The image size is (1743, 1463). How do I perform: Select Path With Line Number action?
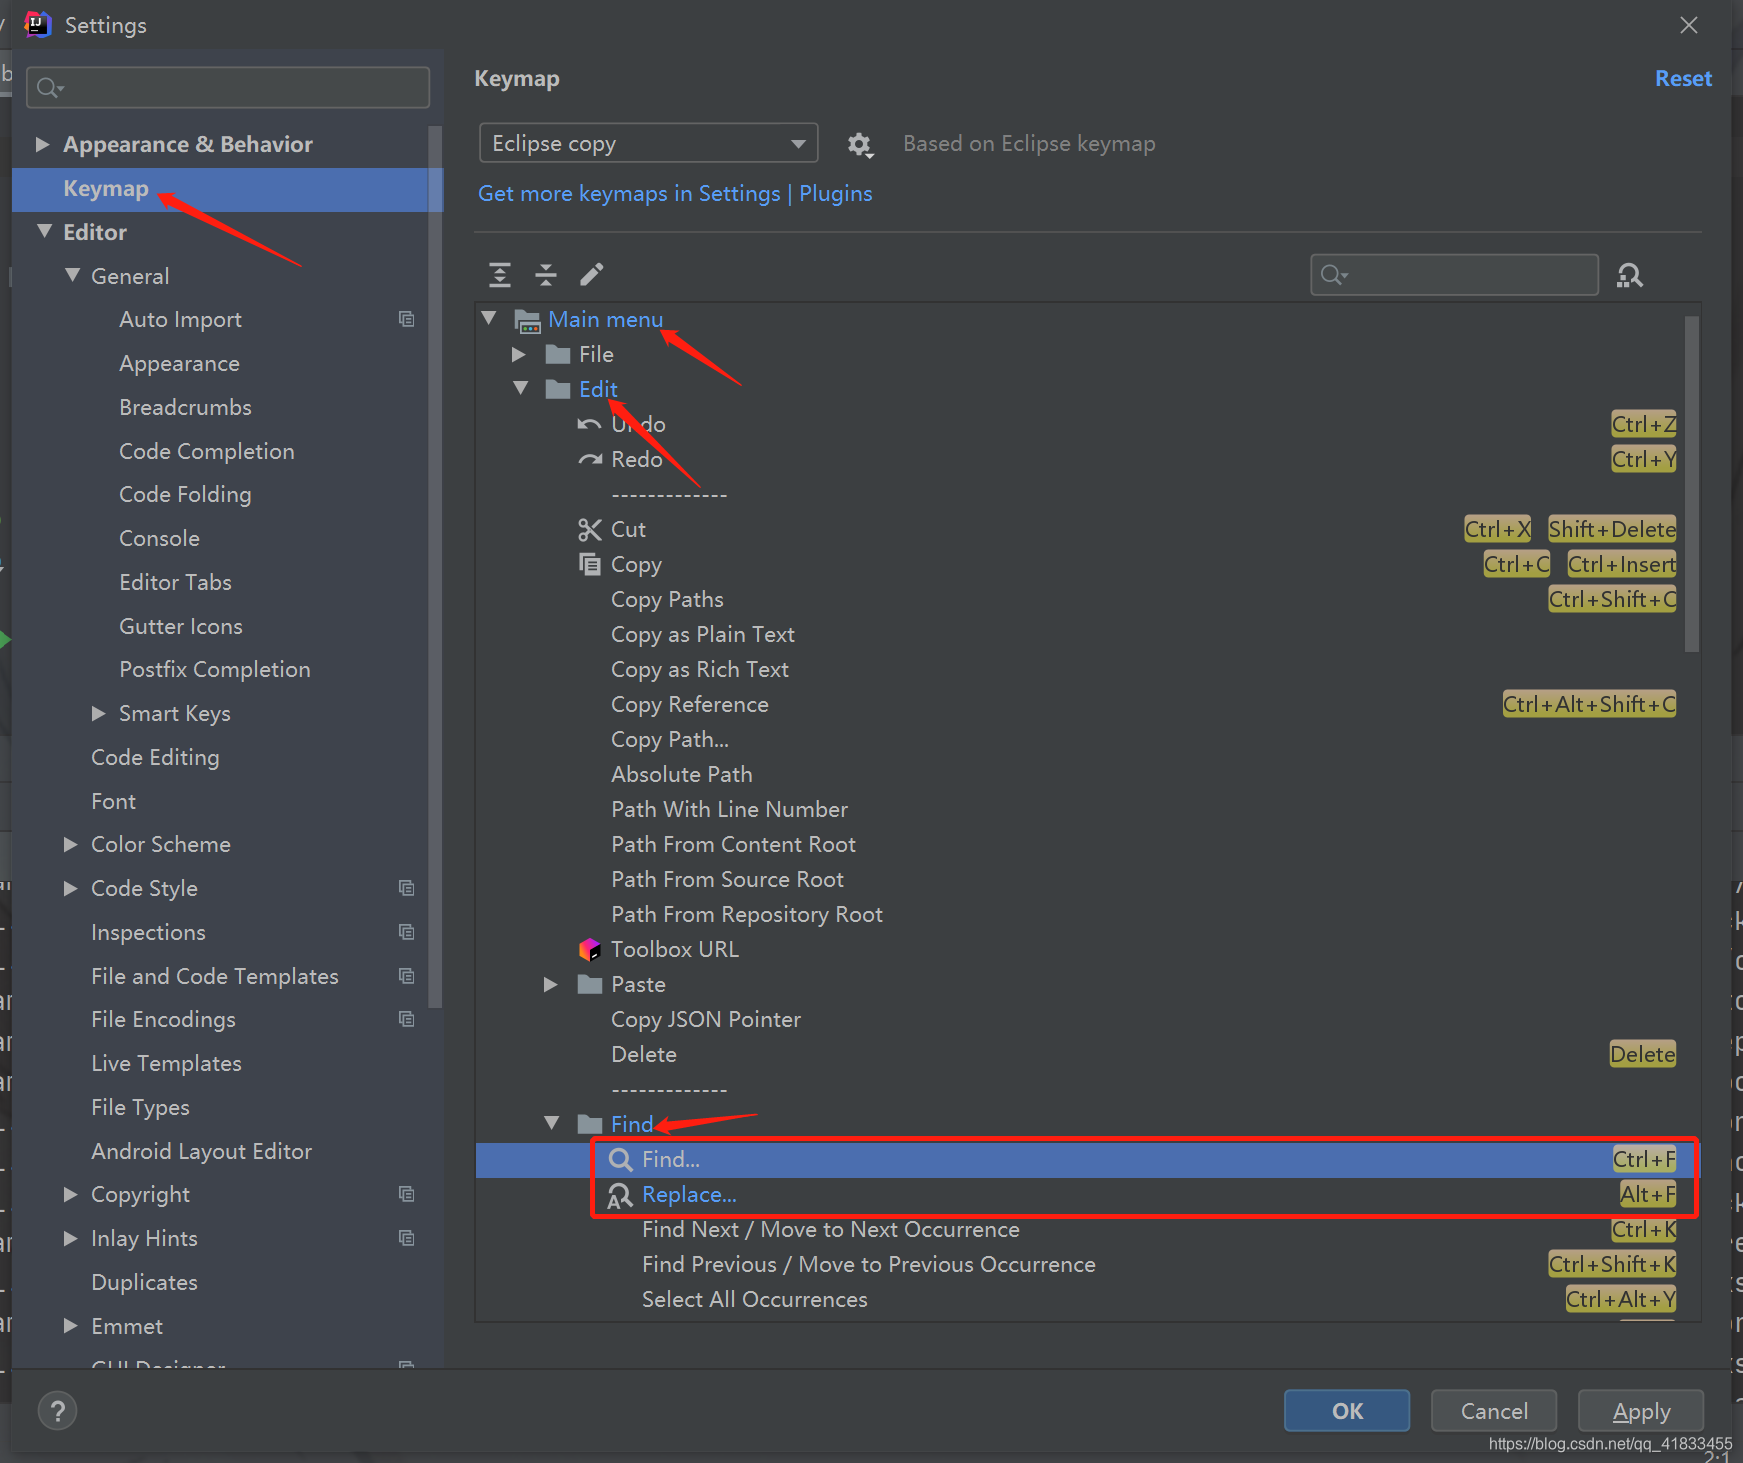1087,810
